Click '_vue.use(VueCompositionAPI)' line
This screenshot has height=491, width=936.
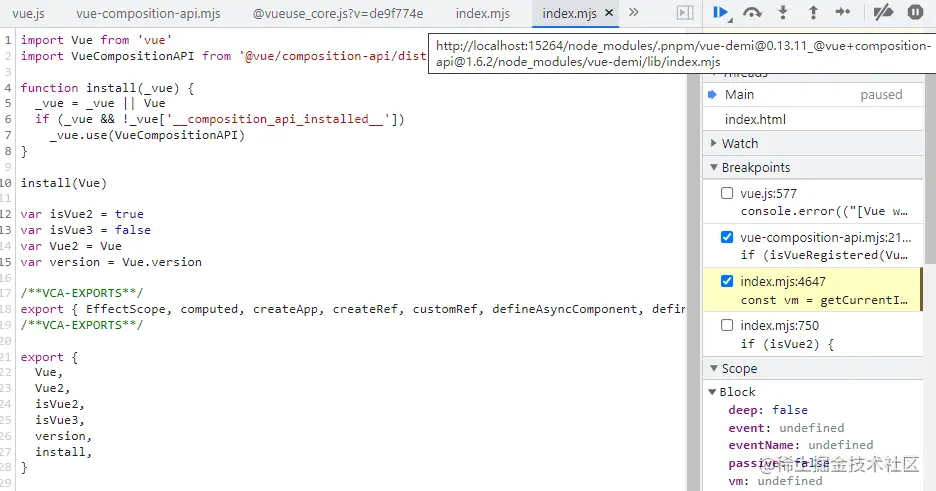point(147,135)
